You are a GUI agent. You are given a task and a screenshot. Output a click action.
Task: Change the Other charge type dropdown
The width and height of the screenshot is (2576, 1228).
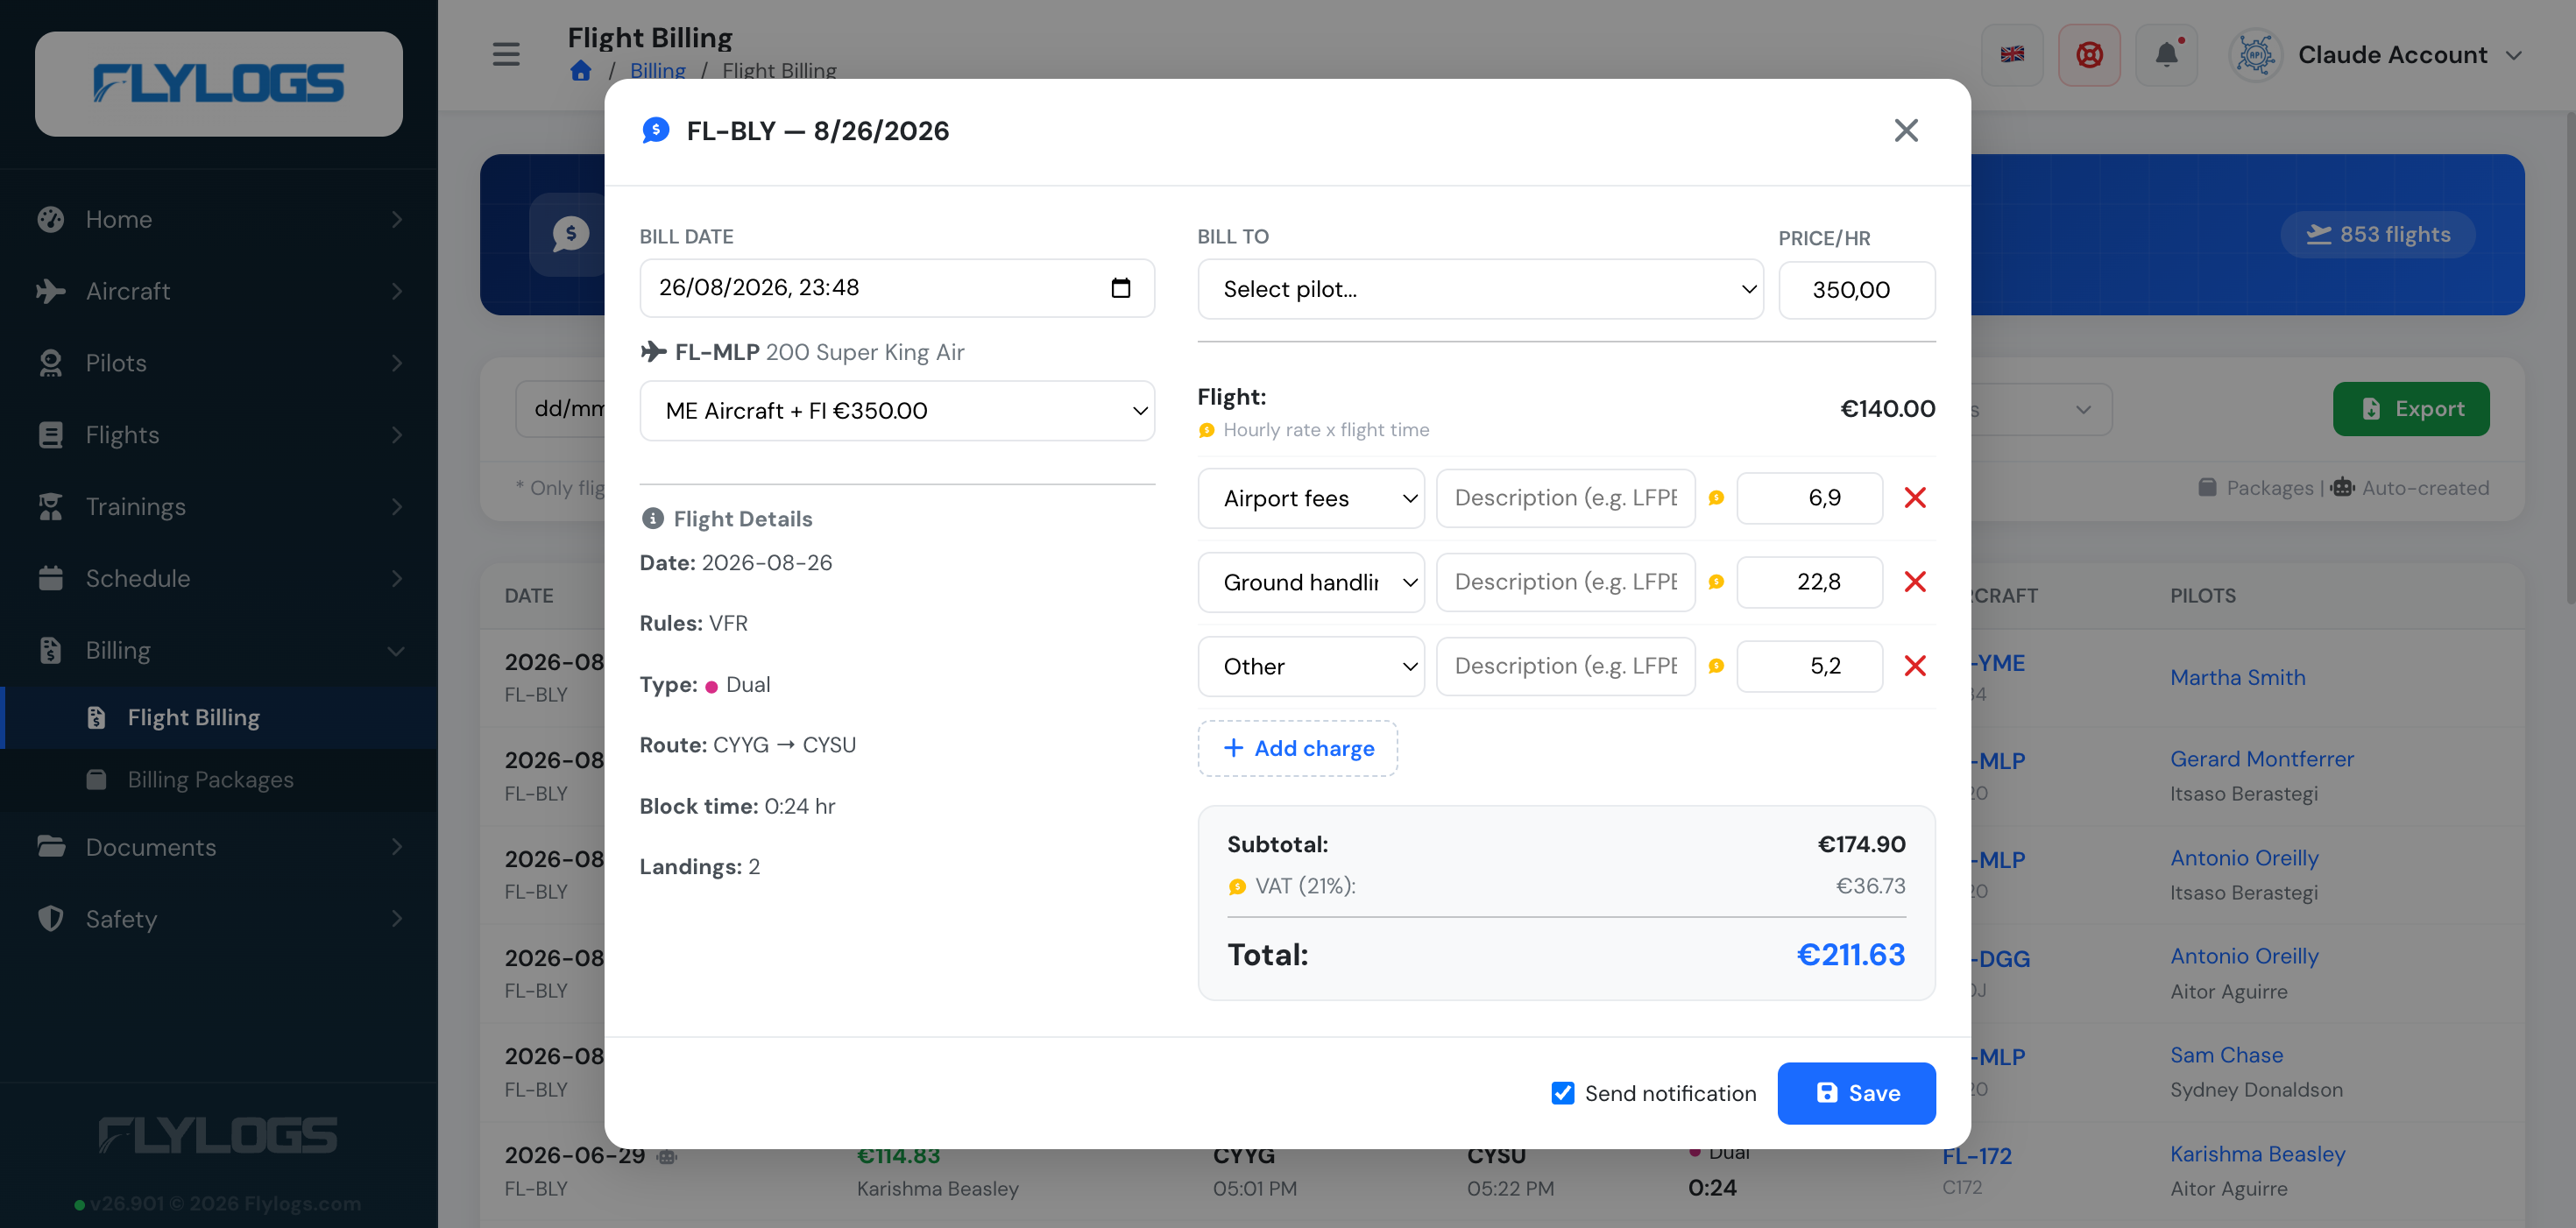tap(1311, 666)
